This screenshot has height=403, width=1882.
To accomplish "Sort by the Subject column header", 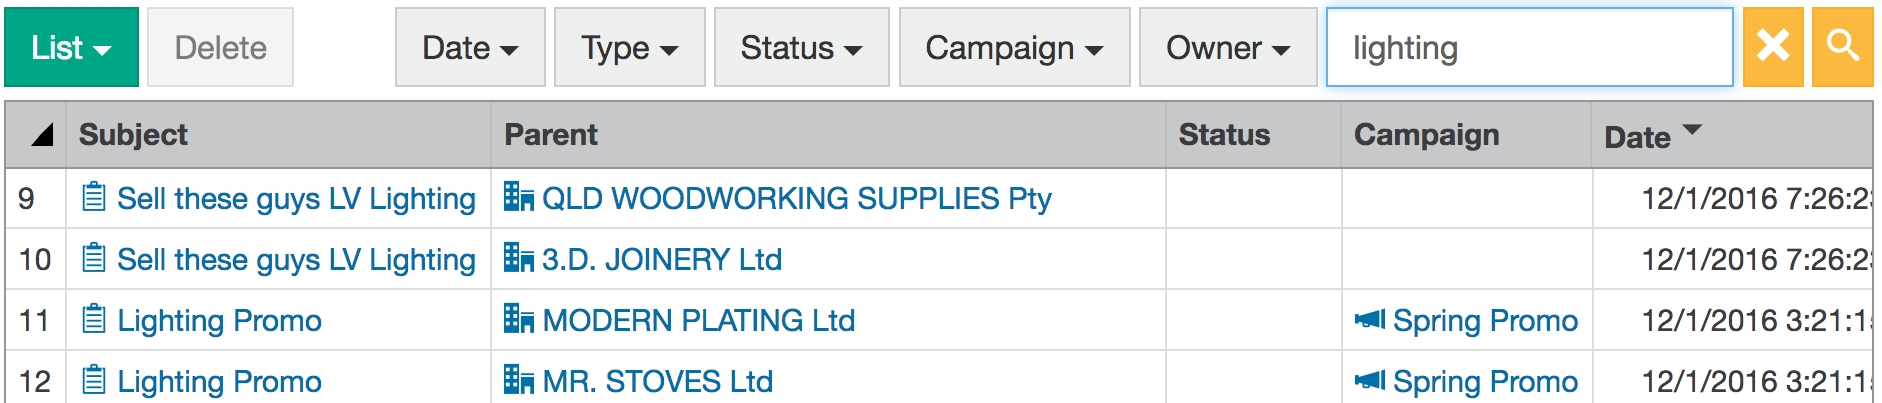I will [133, 135].
